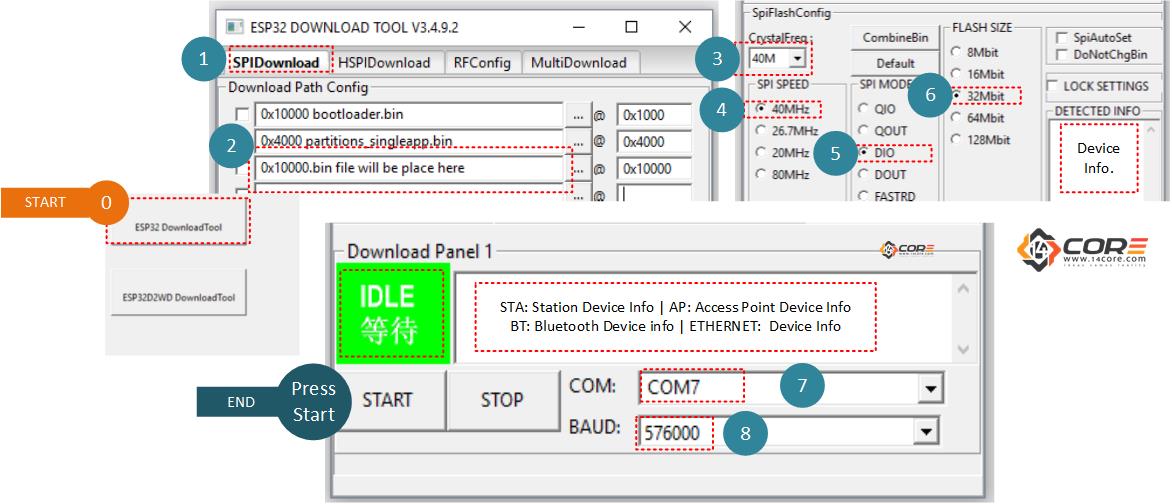The width and height of the screenshot is (1172, 504).
Task: Choose 8Mbit flash size
Action: (956, 52)
